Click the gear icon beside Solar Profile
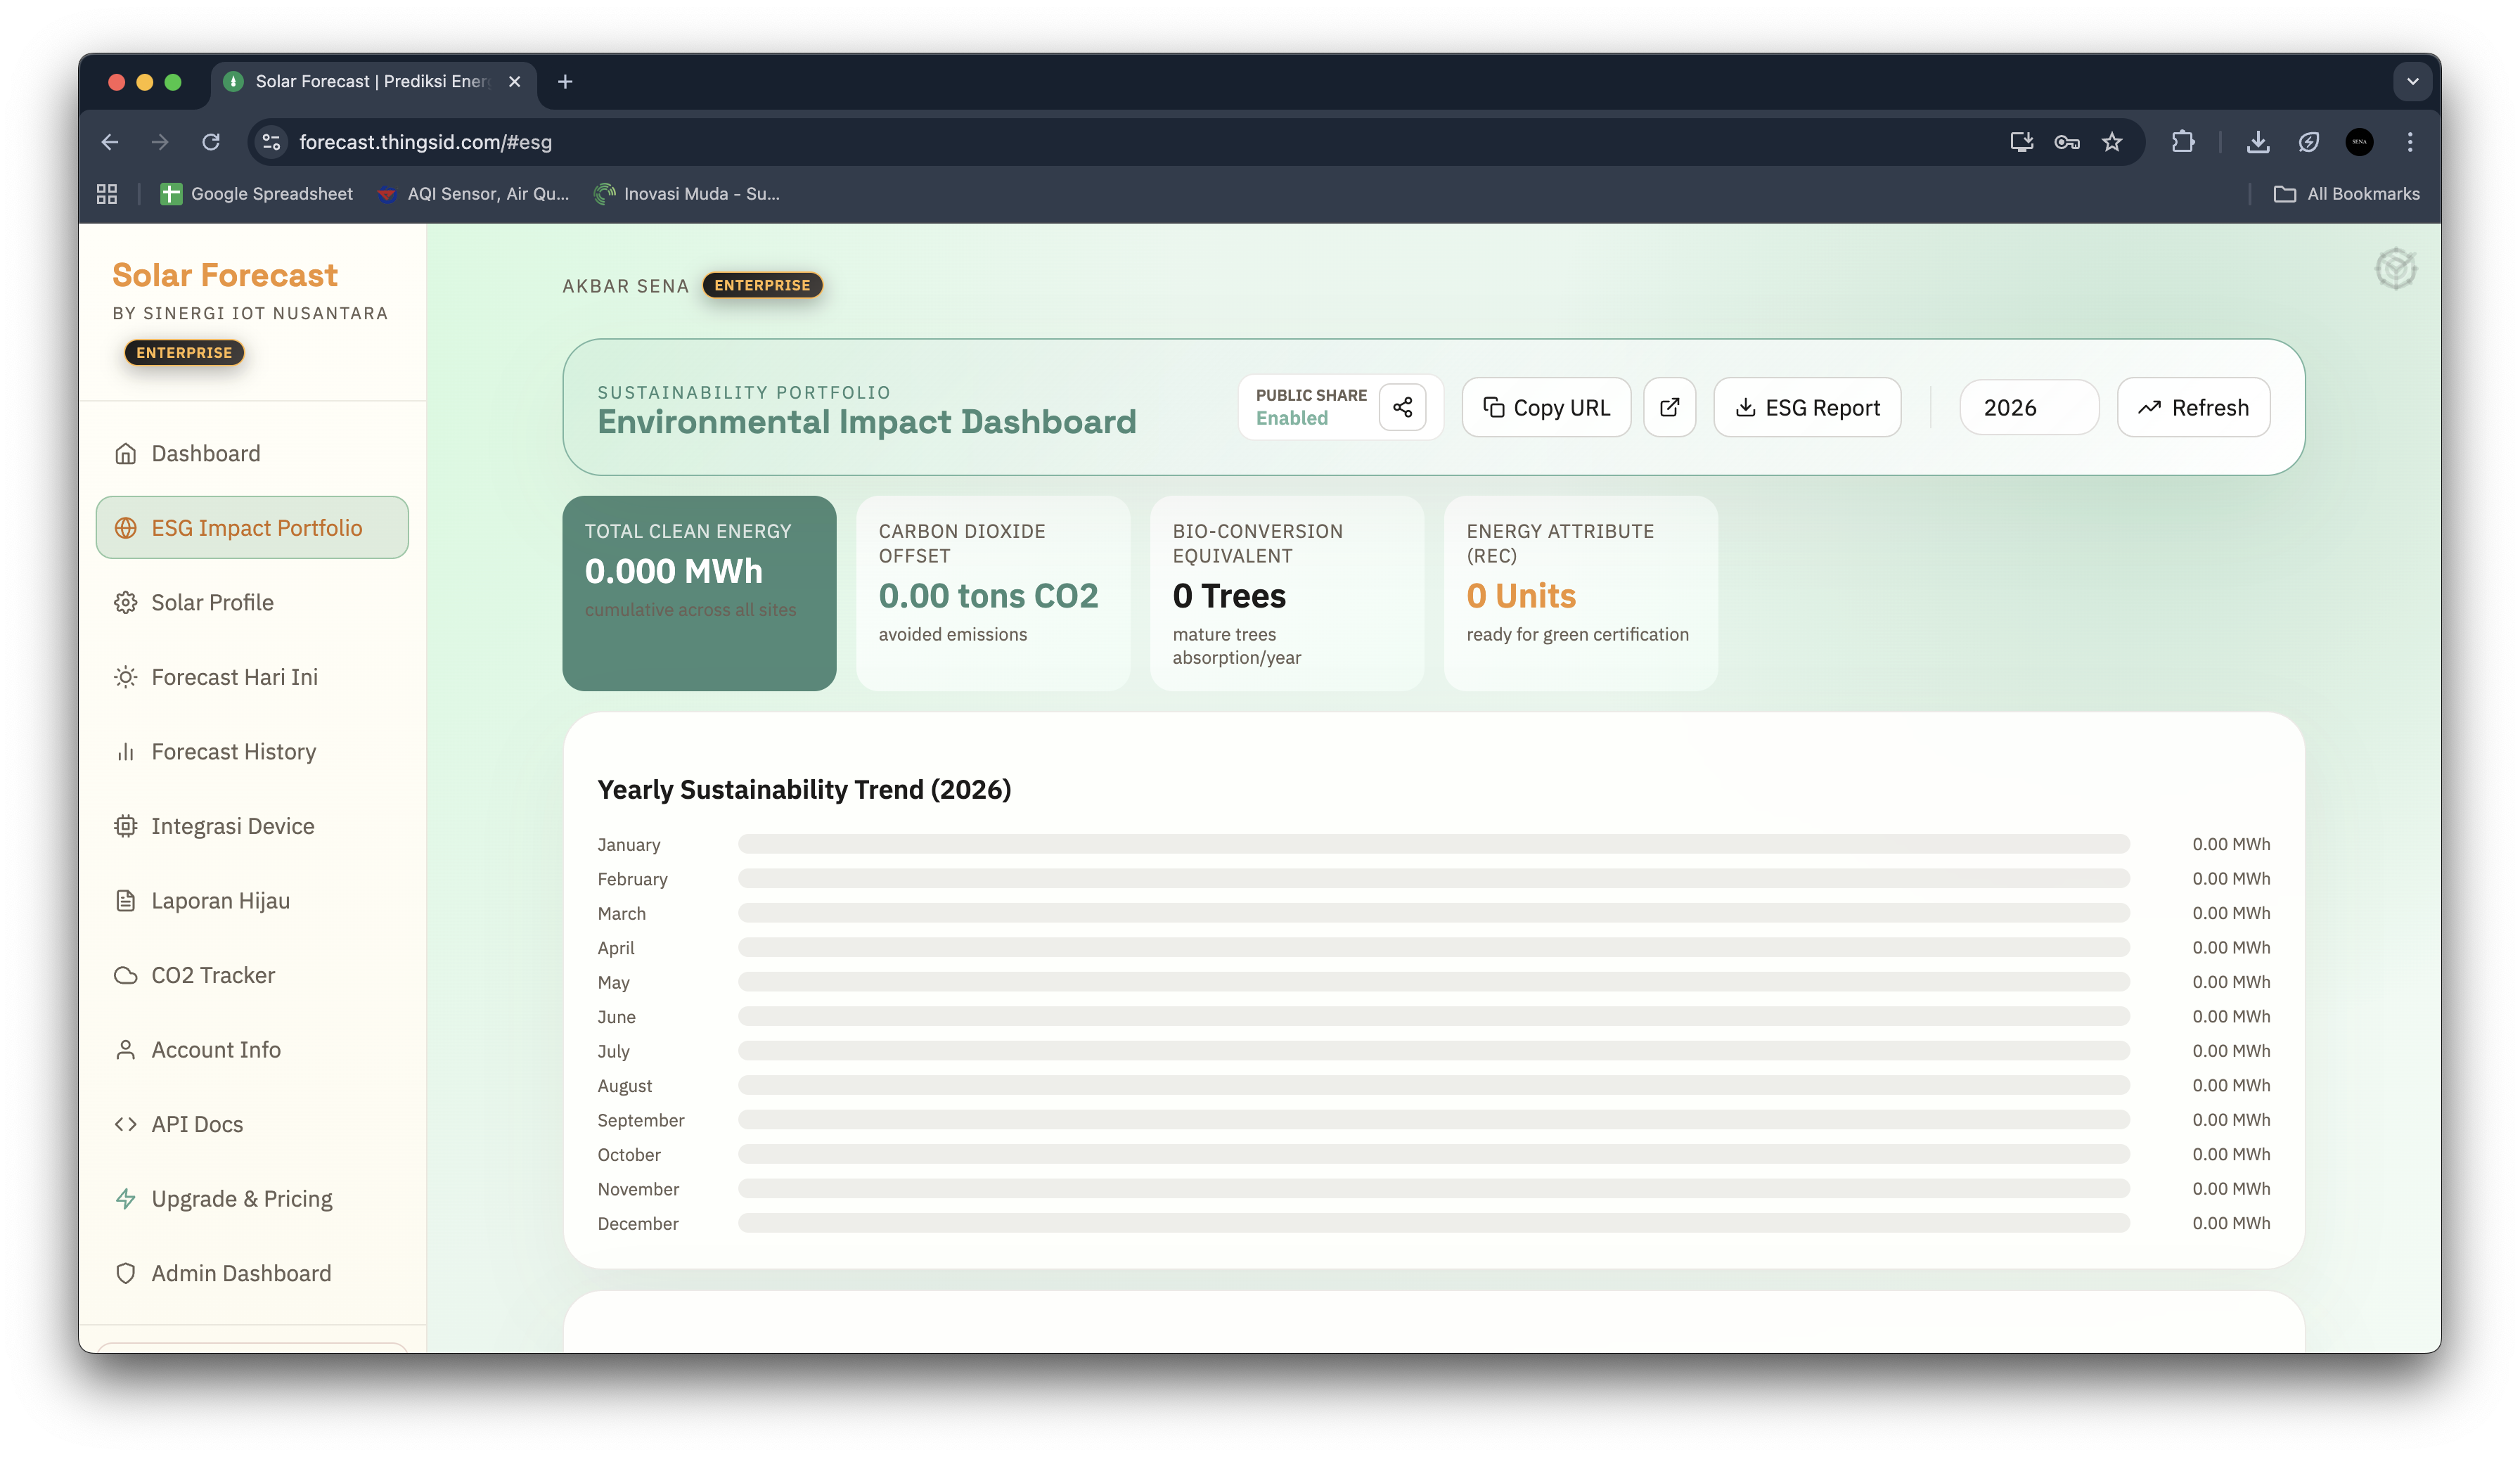 point(125,603)
